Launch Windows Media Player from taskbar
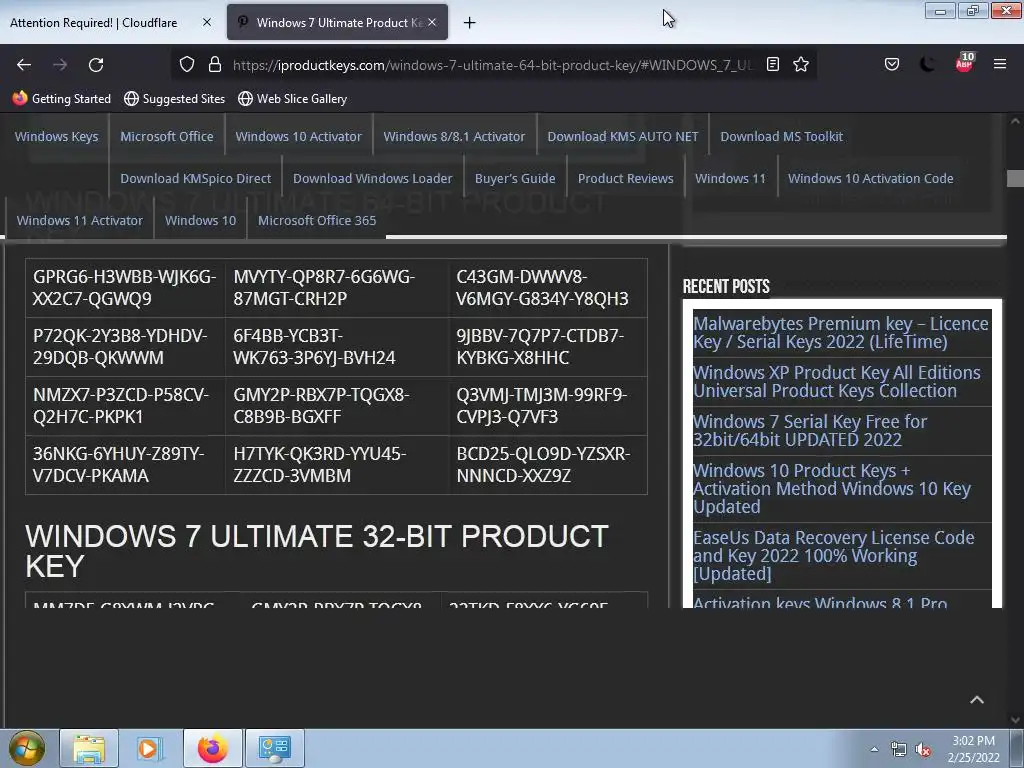Viewport: 1024px width, 768px height. click(x=150, y=748)
